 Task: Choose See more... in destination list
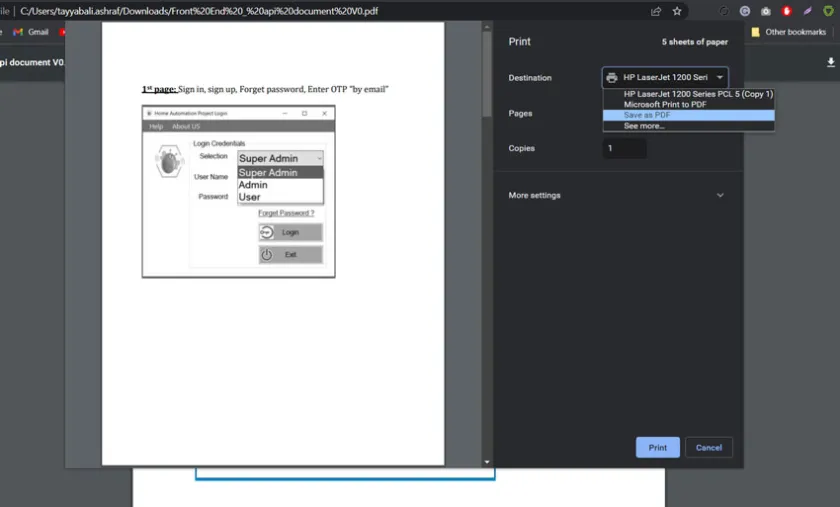644,126
